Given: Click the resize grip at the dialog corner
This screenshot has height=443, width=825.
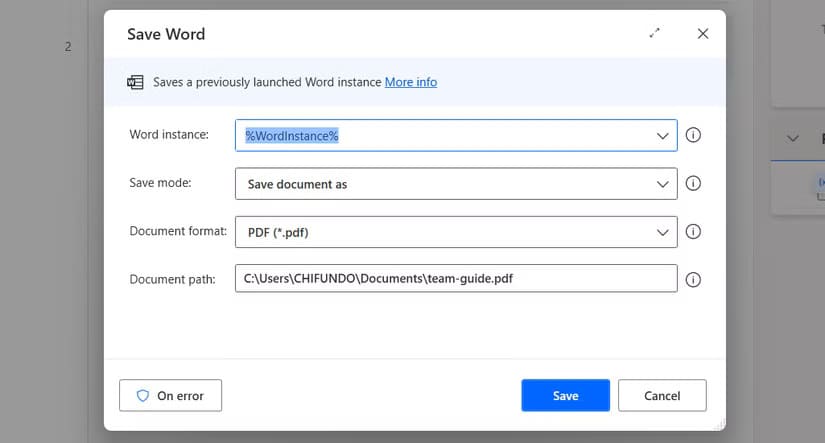Looking at the screenshot, I should [720, 425].
